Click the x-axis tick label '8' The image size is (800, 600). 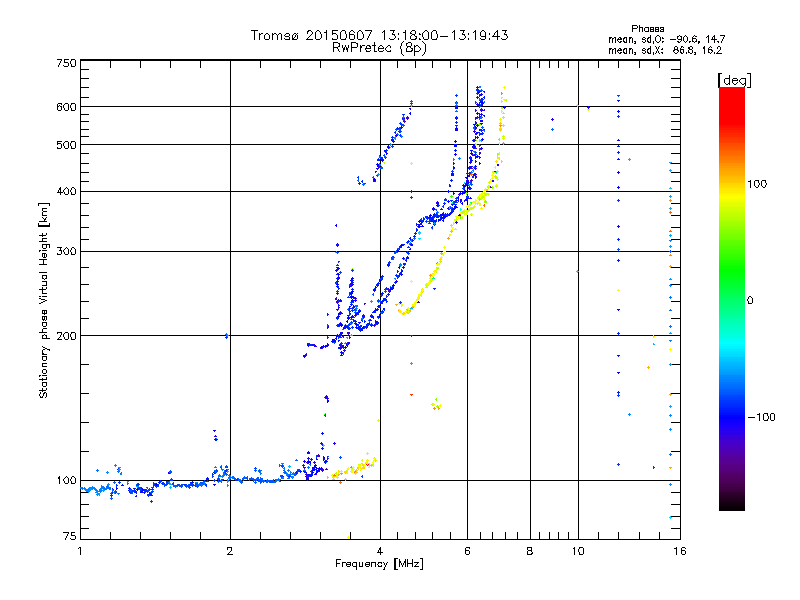tap(530, 551)
